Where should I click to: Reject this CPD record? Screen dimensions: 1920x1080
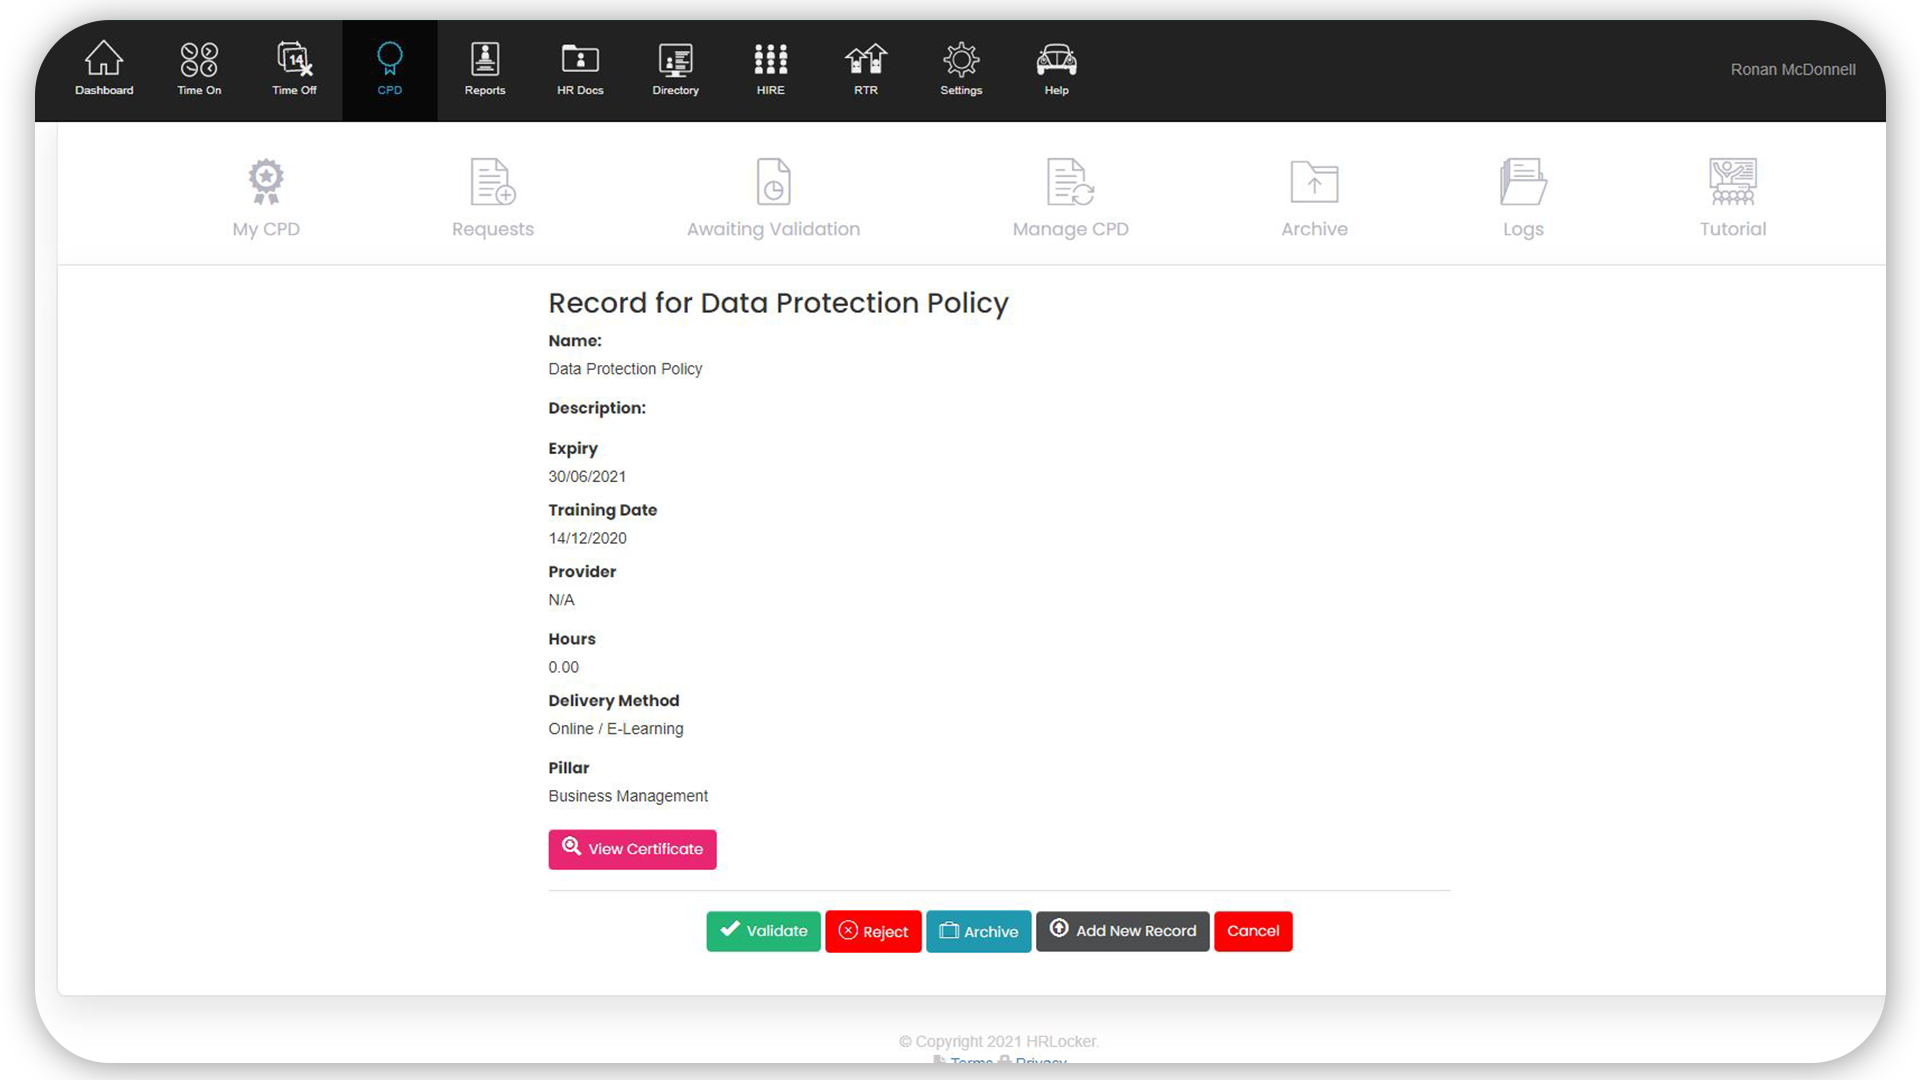873,931
